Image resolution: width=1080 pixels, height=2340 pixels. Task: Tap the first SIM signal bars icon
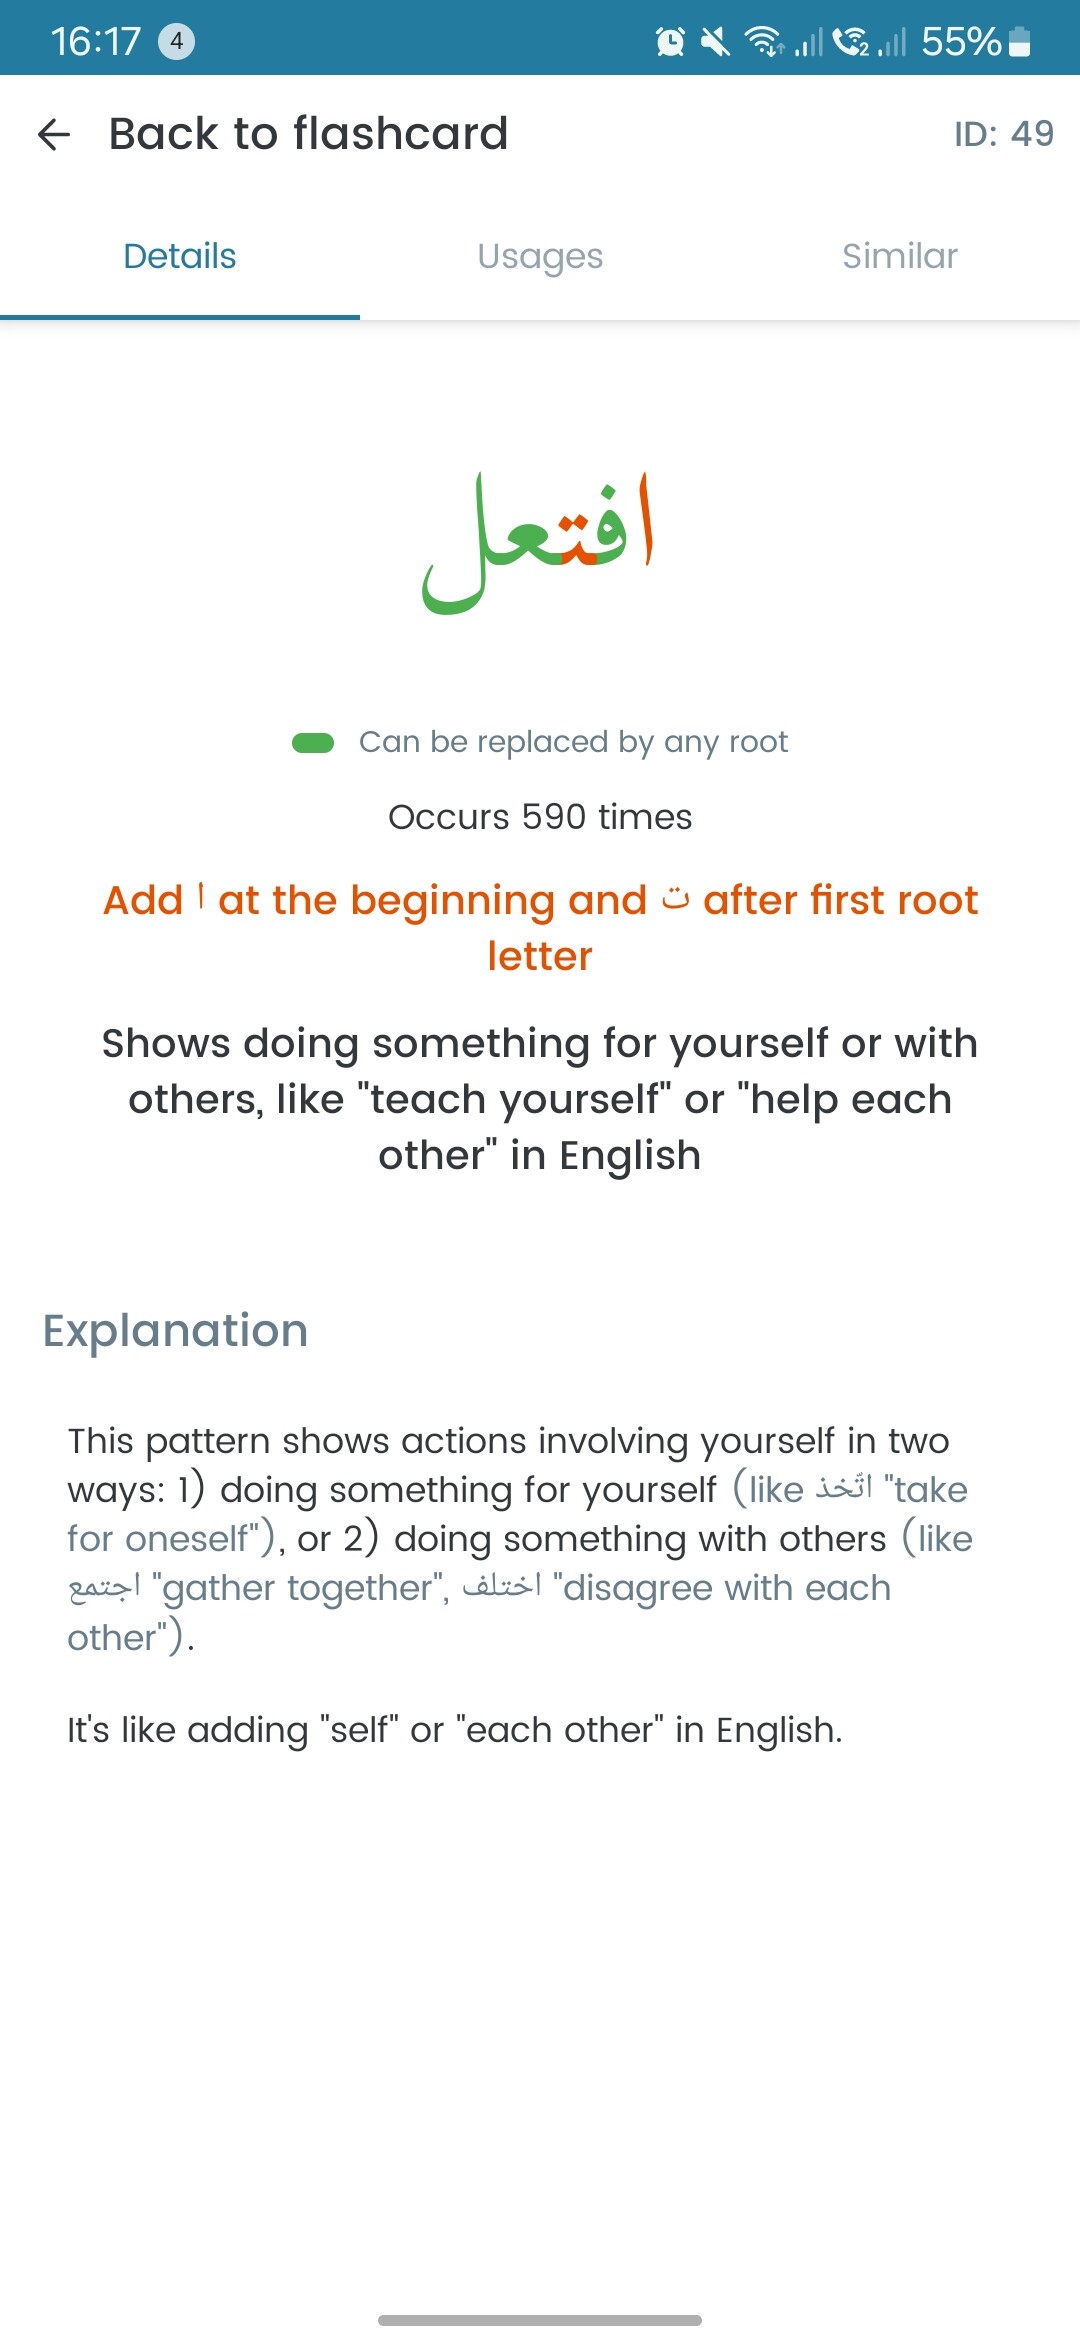pyautogui.click(x=809, y=41)
